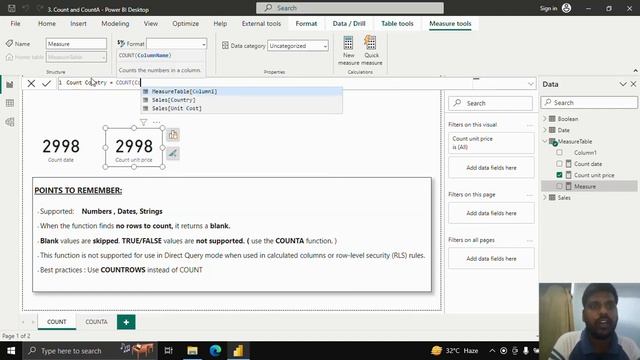Screen dimensions: 640x360
Task: Open the More options ellipsis above the card
Action: [x=157, y=122]
